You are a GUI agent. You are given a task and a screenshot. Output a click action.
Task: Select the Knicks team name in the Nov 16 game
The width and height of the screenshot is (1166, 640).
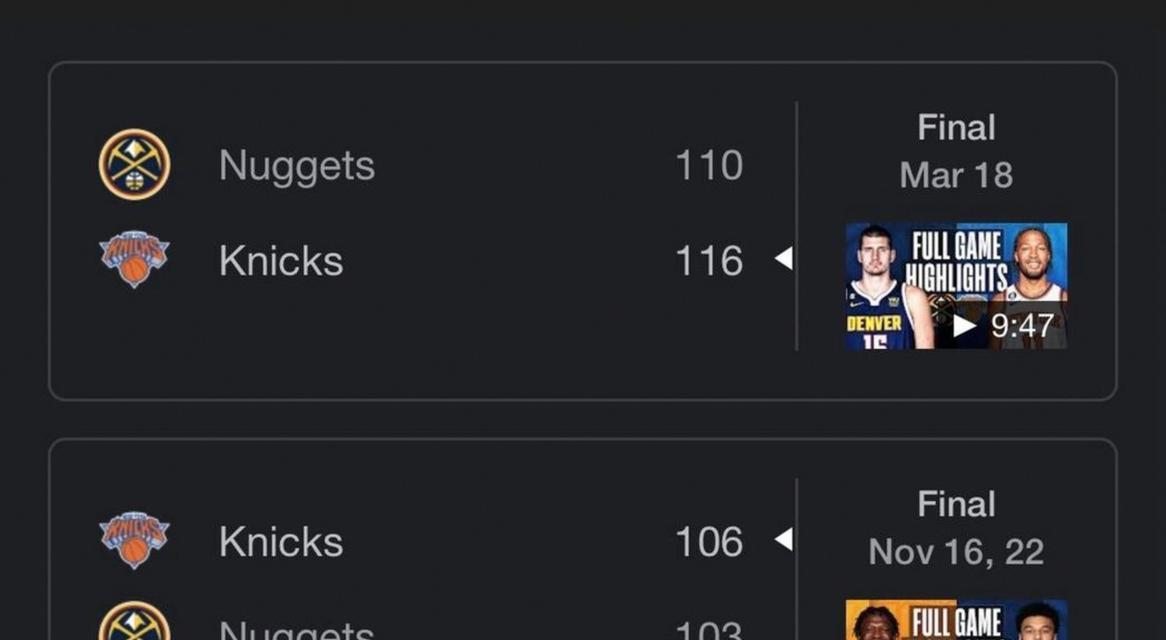pyautogui.click(x=281, y=542)
